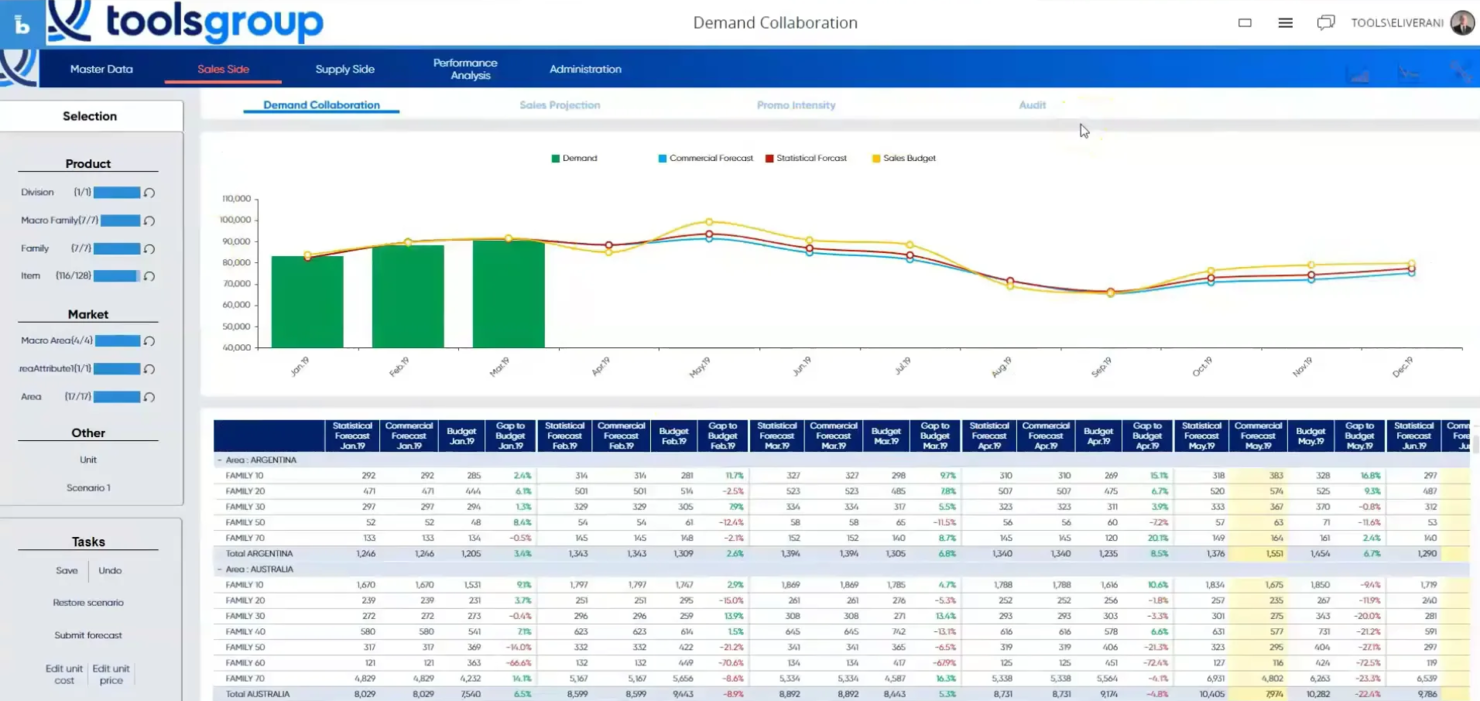Open the chat bubbles icon
1480x701 pixels.
coord(1326,23)
